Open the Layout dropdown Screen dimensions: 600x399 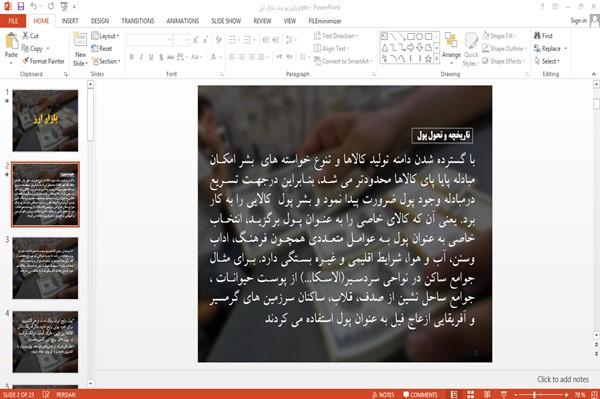[105, 36]
